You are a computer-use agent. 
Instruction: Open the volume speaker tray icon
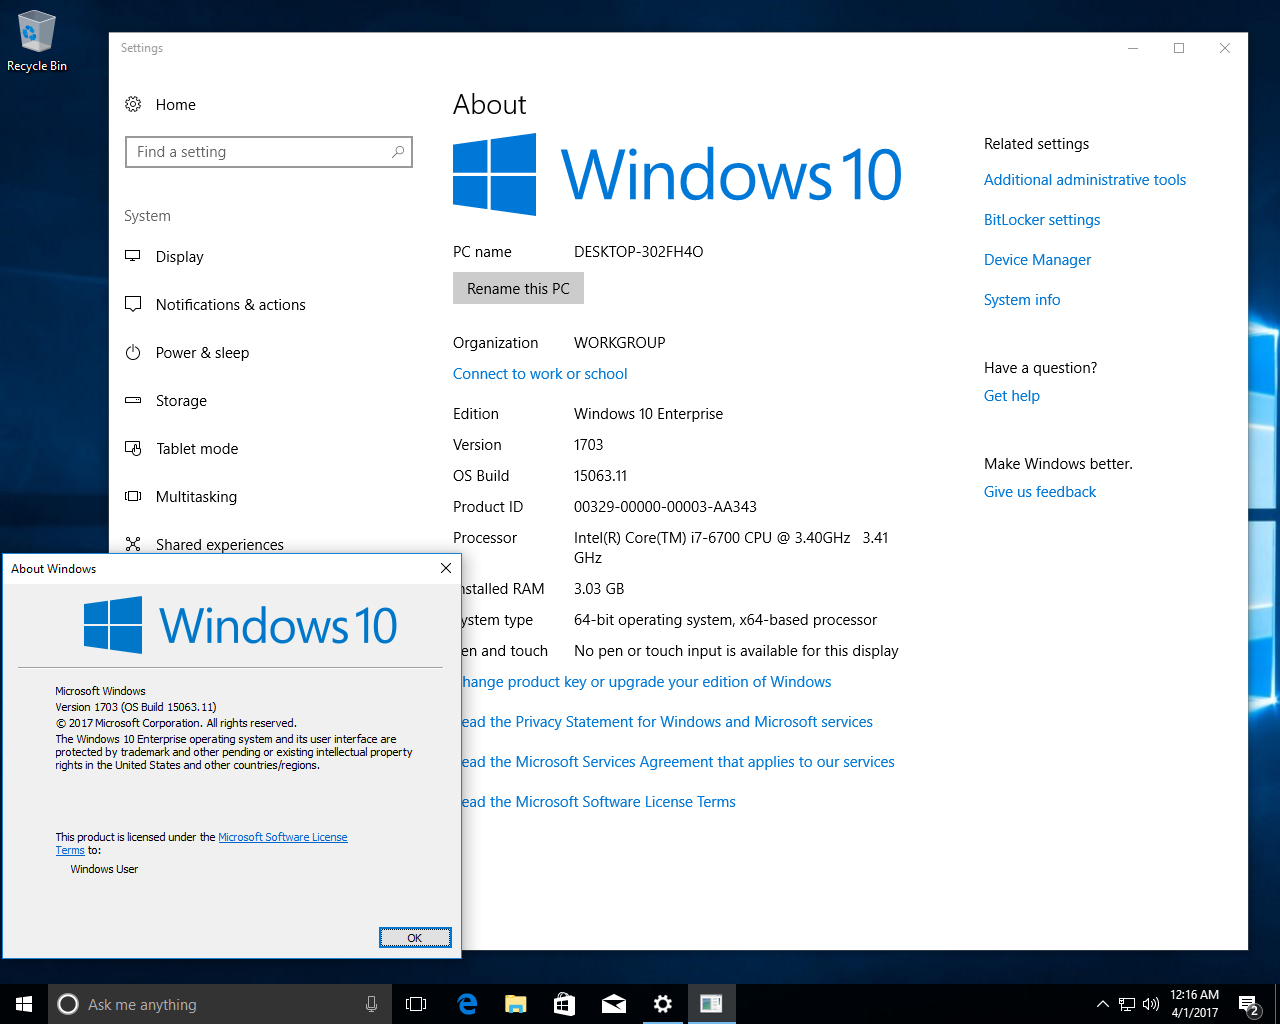point(1151,1004)
